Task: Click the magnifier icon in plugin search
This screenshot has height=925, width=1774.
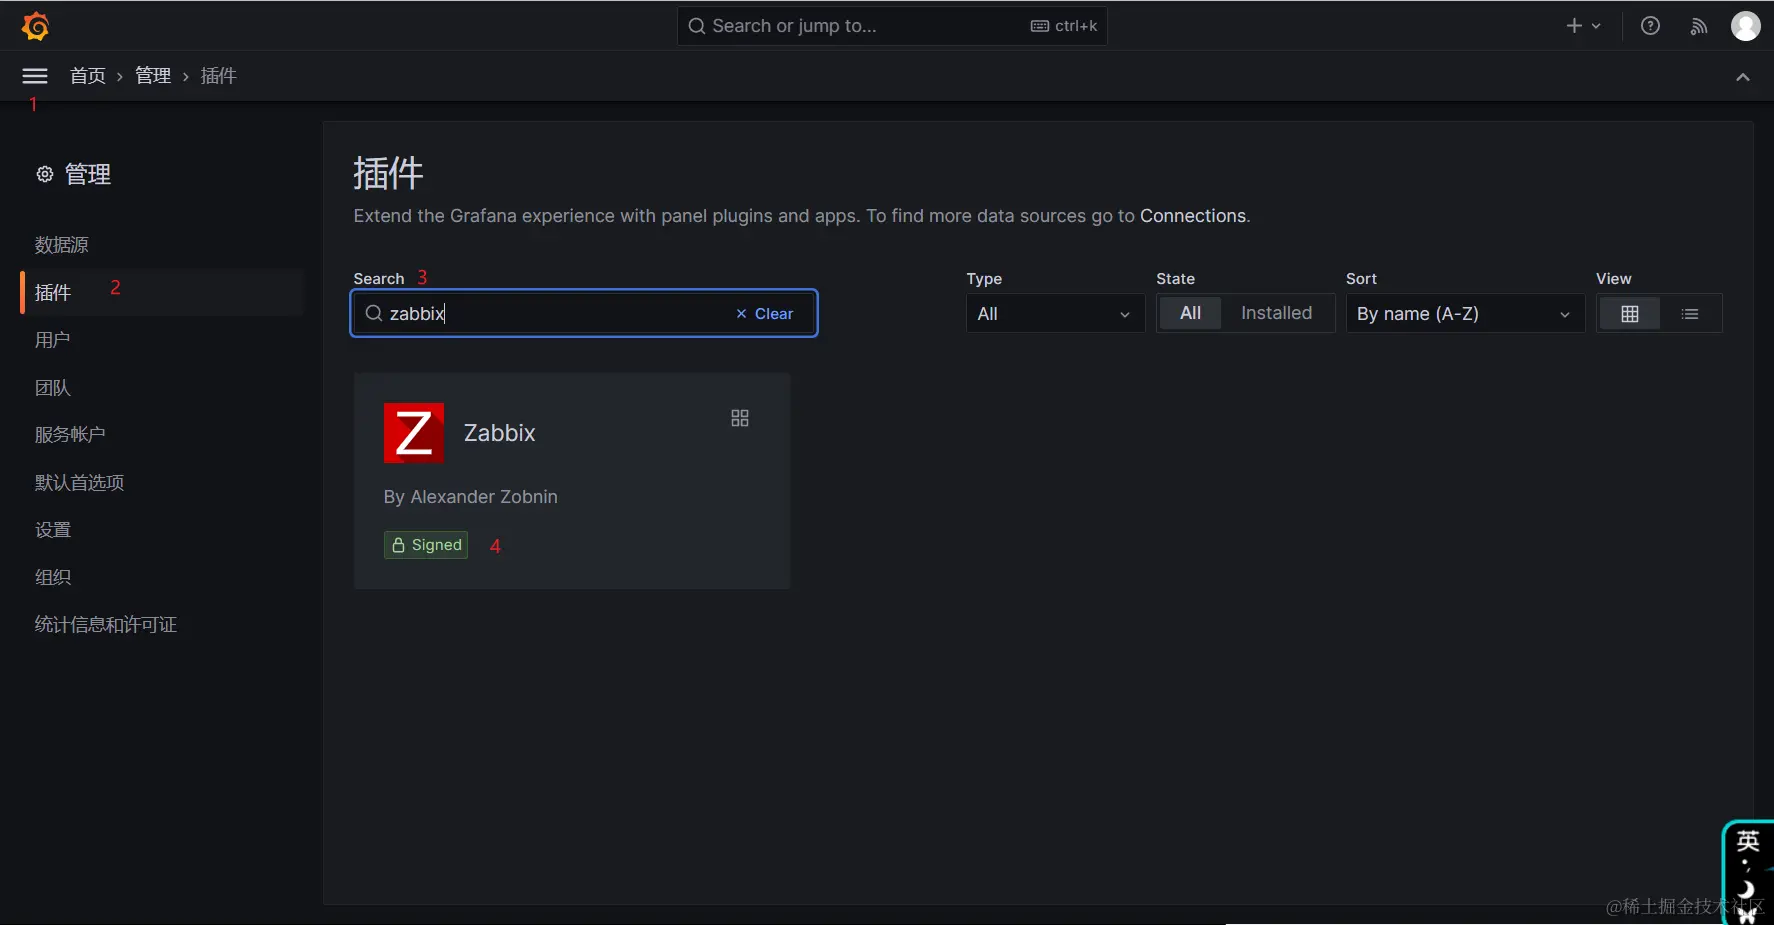Action: pos(374,313)
